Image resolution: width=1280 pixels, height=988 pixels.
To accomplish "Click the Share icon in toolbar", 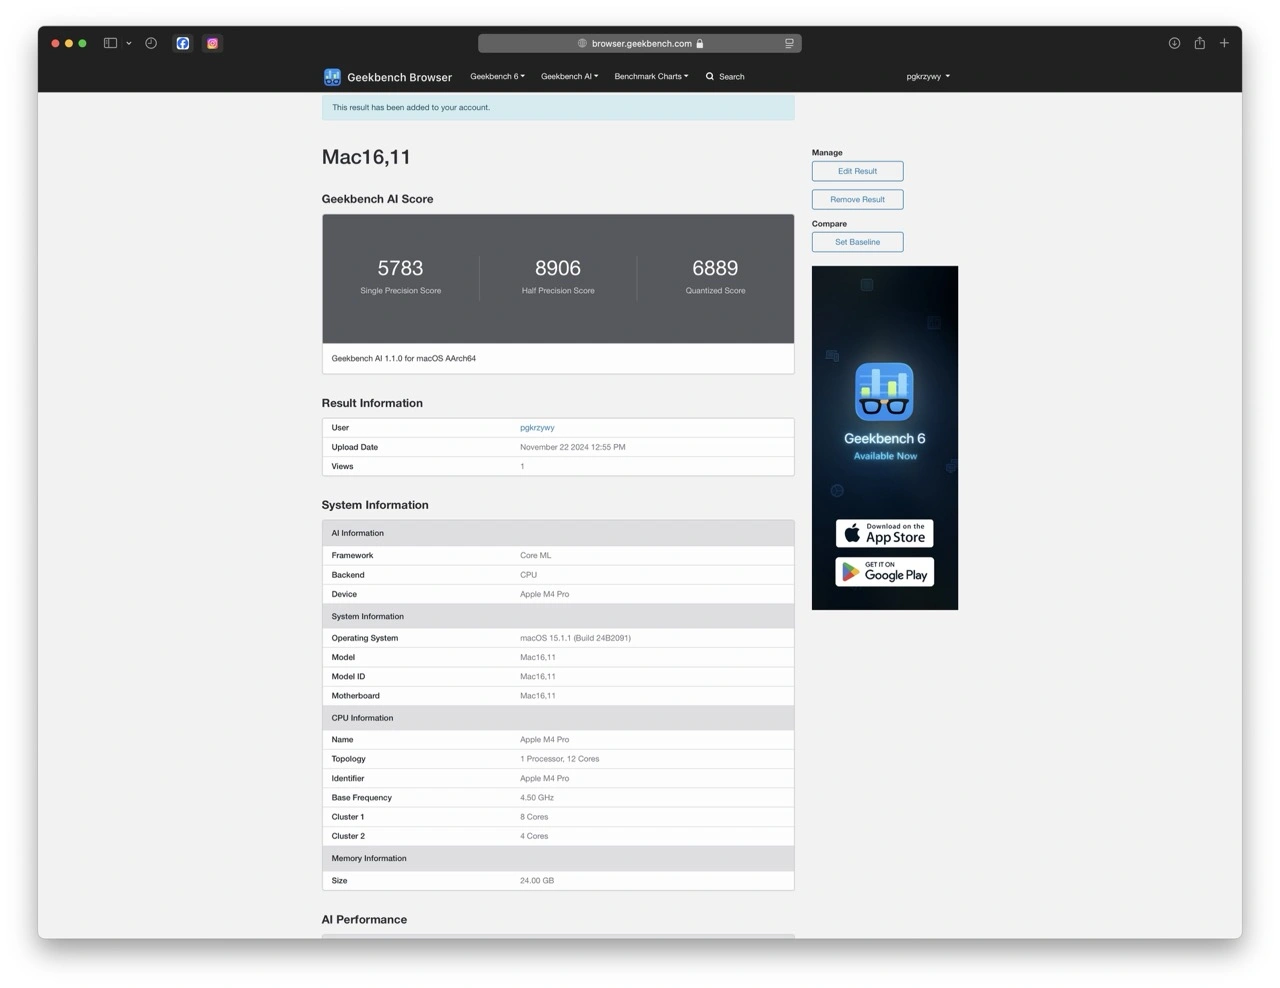I will (1199, 43).
